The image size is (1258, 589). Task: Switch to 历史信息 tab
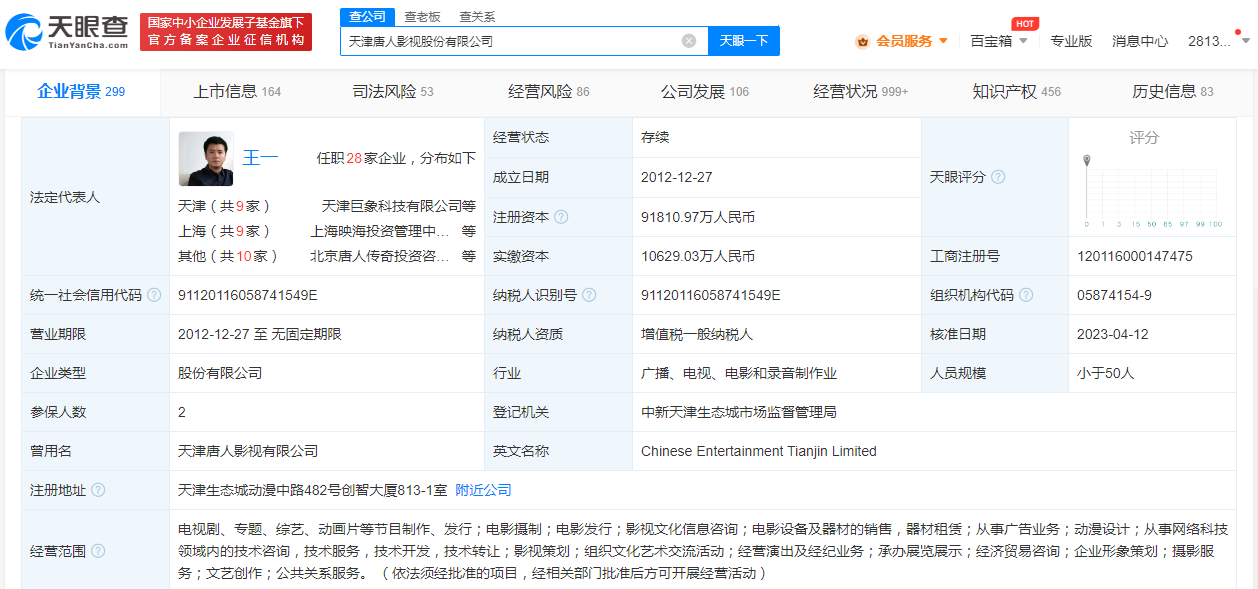tap(1173, 92)
